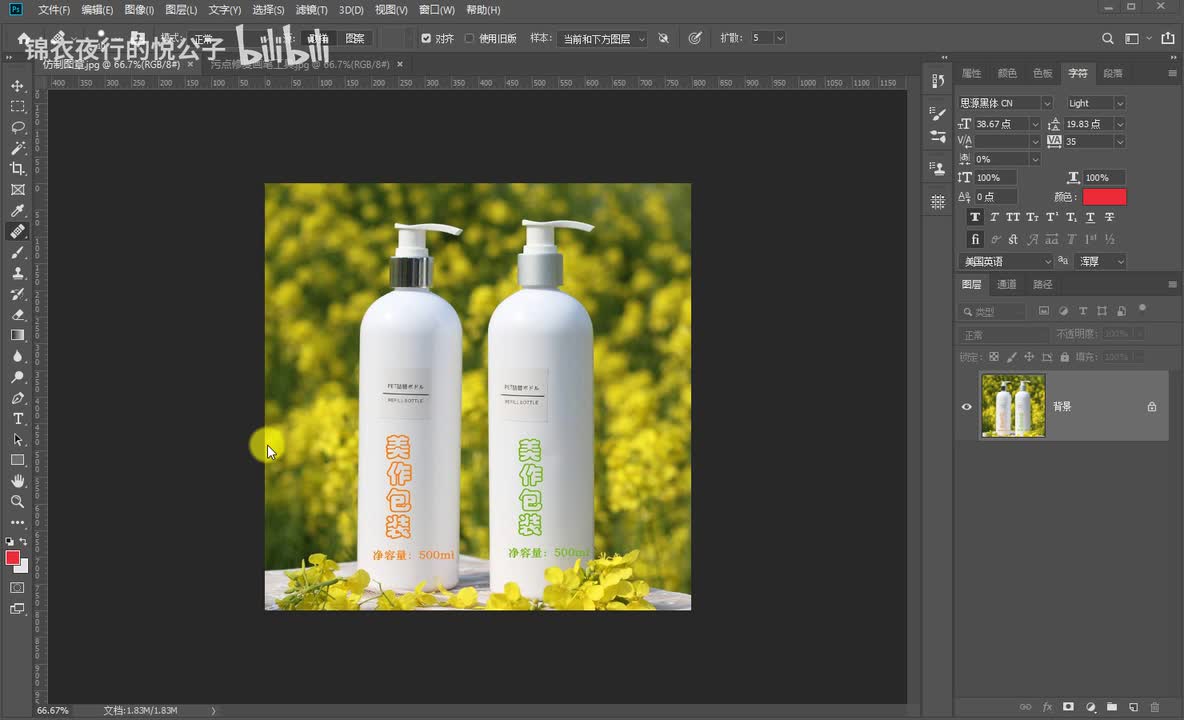This screenshot has height=720, width=1184.
Task: Click the search icon in options bar
Action: [1108, 38]
